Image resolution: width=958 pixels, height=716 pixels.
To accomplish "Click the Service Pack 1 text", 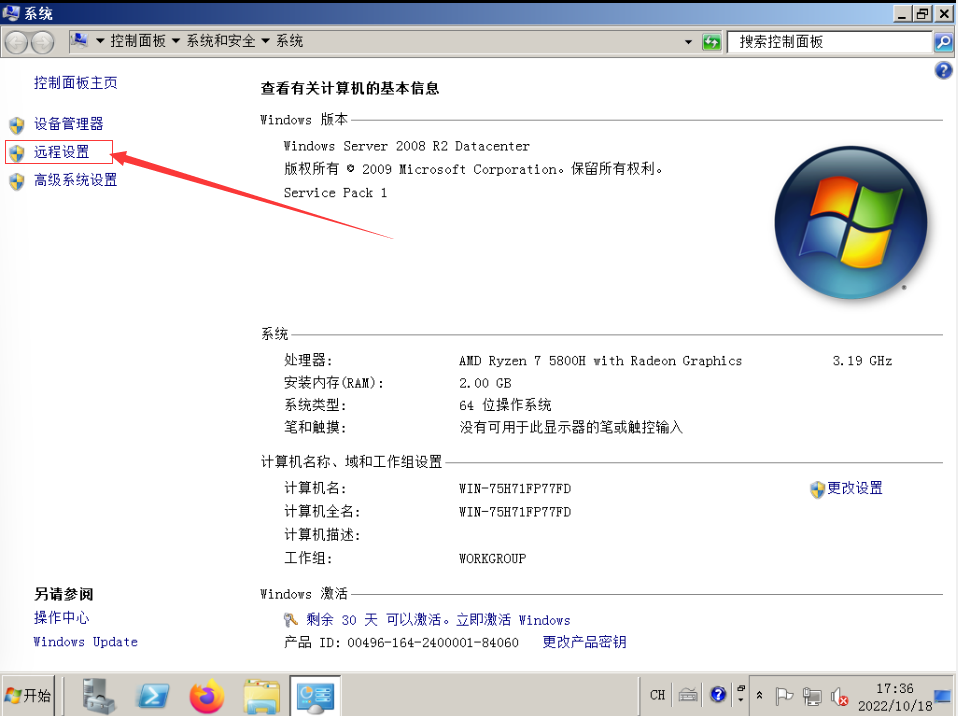I will (x=335, y=192).
